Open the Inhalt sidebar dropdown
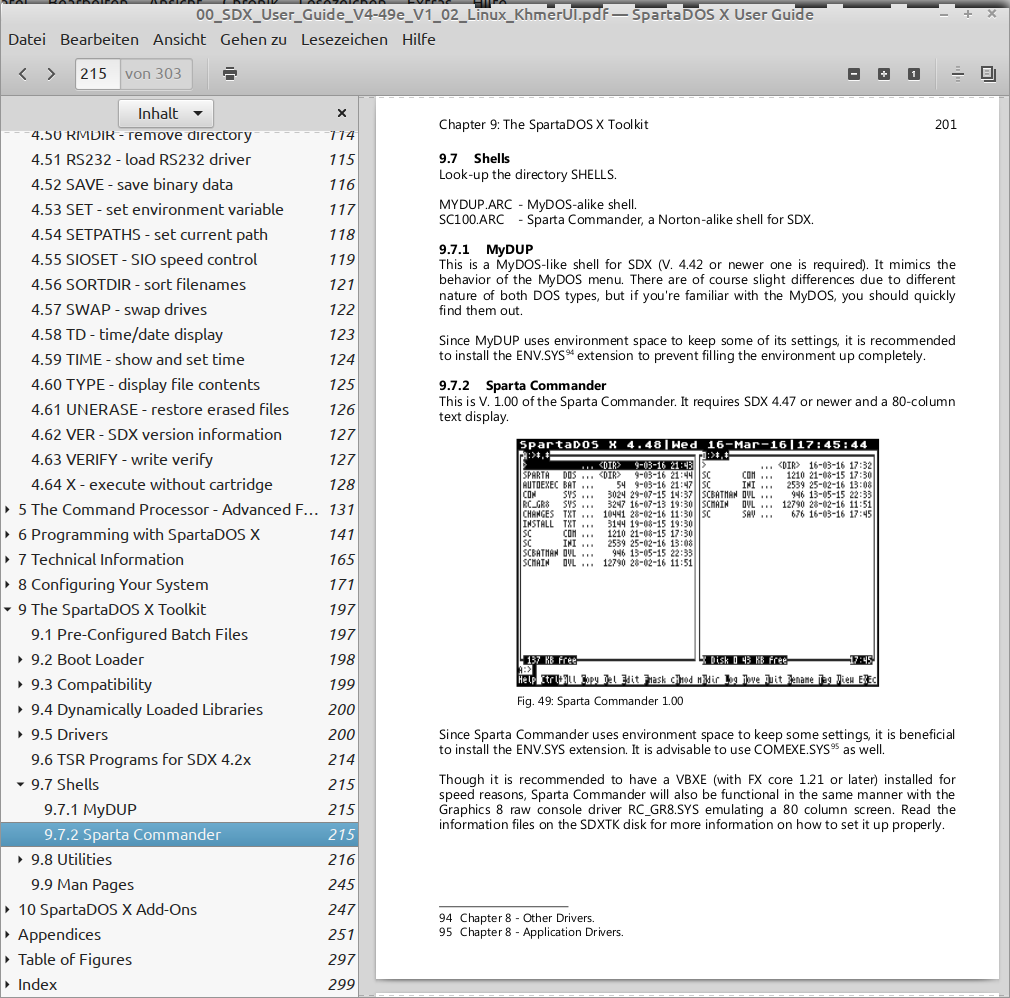Screen dimensions: 1010x998 (x=166, y=113)
